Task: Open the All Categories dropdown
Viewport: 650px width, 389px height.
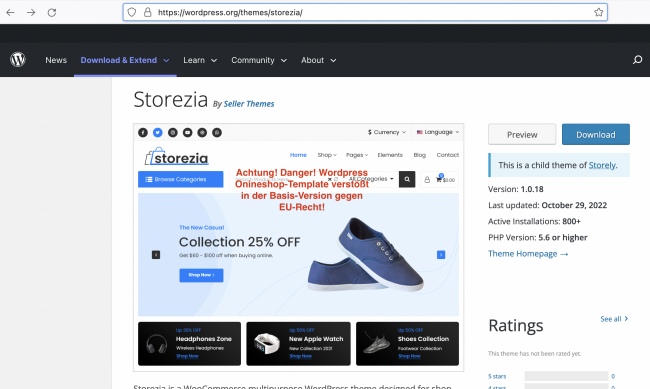Action: [x=371, y=179]
